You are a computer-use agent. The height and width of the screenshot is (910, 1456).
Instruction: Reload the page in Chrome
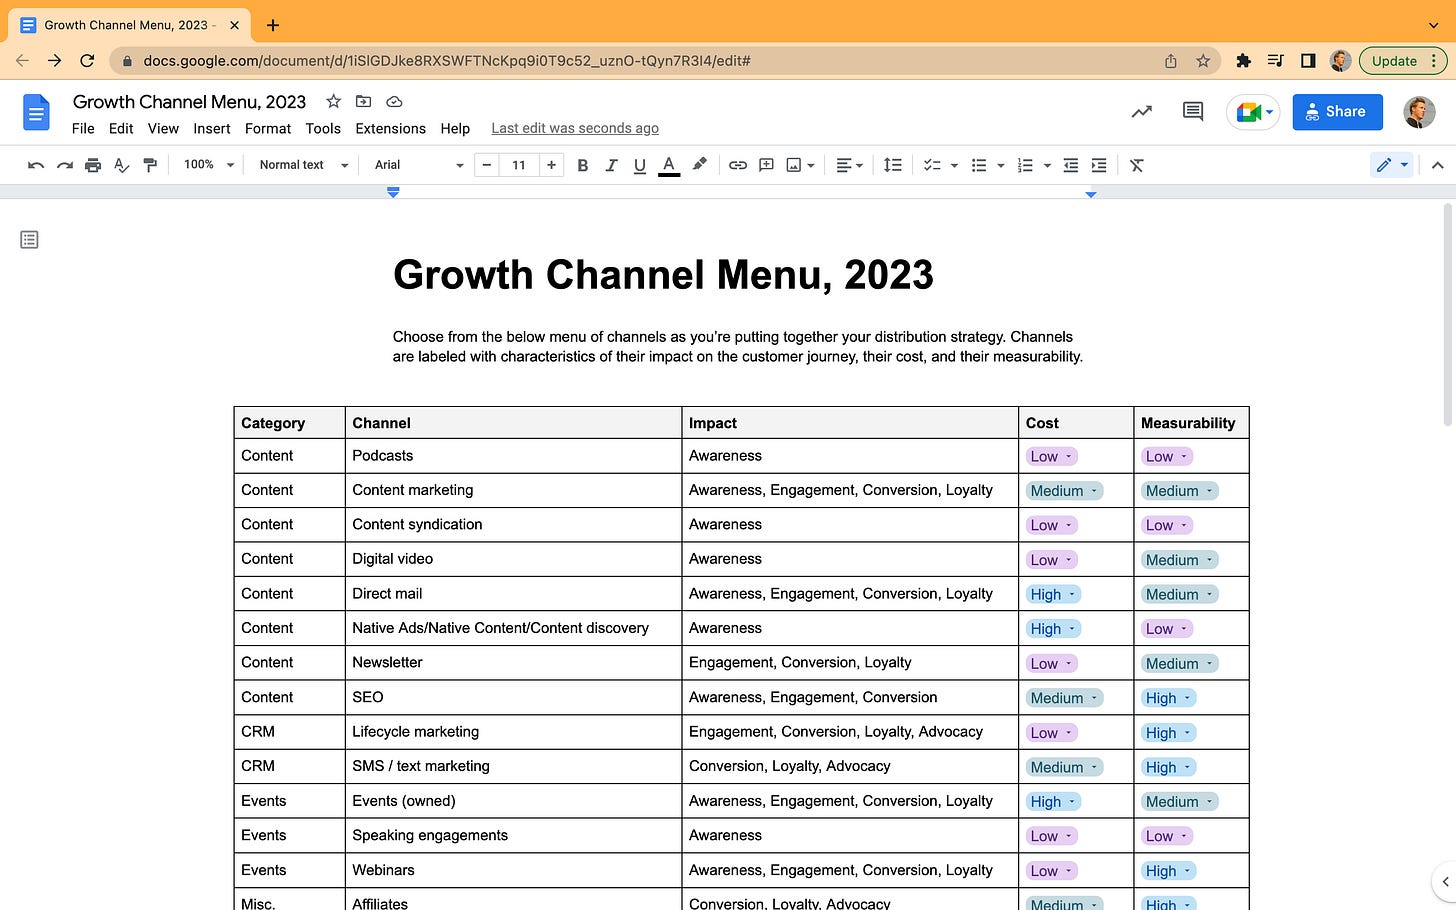[x=87, y=61]
